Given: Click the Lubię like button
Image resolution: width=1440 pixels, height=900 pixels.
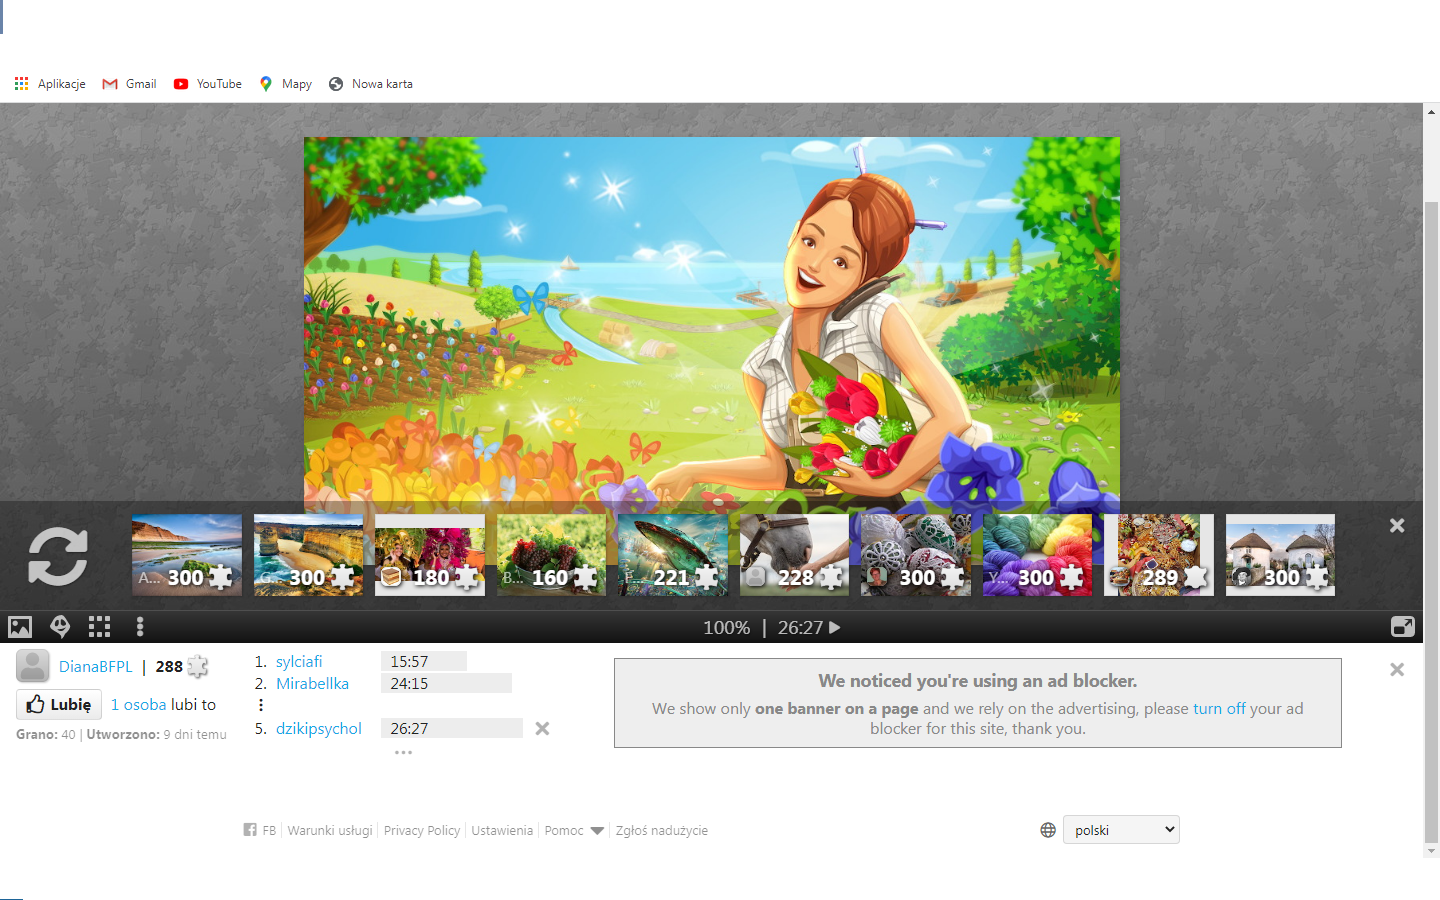Looking at the screenshot, I should [59, 704].
